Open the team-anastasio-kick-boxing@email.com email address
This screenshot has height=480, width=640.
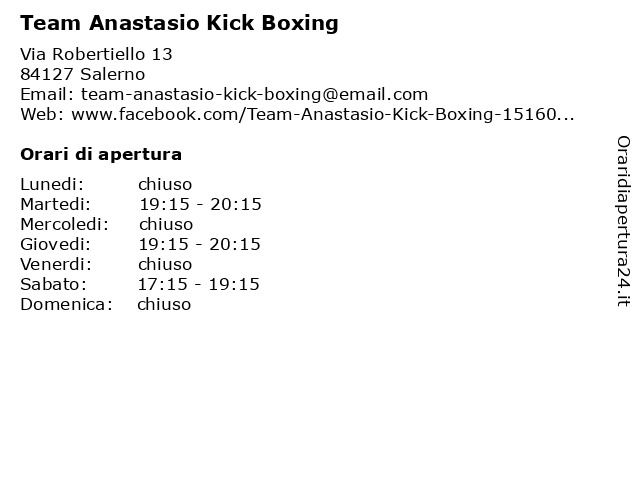point(254,94)
